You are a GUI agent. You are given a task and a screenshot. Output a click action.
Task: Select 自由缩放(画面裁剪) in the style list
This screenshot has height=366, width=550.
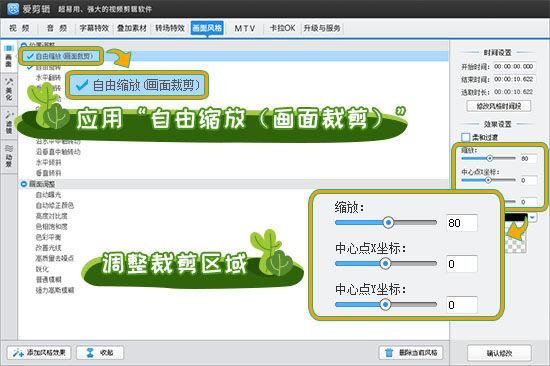pyautogui.click(x=64, y=56)
